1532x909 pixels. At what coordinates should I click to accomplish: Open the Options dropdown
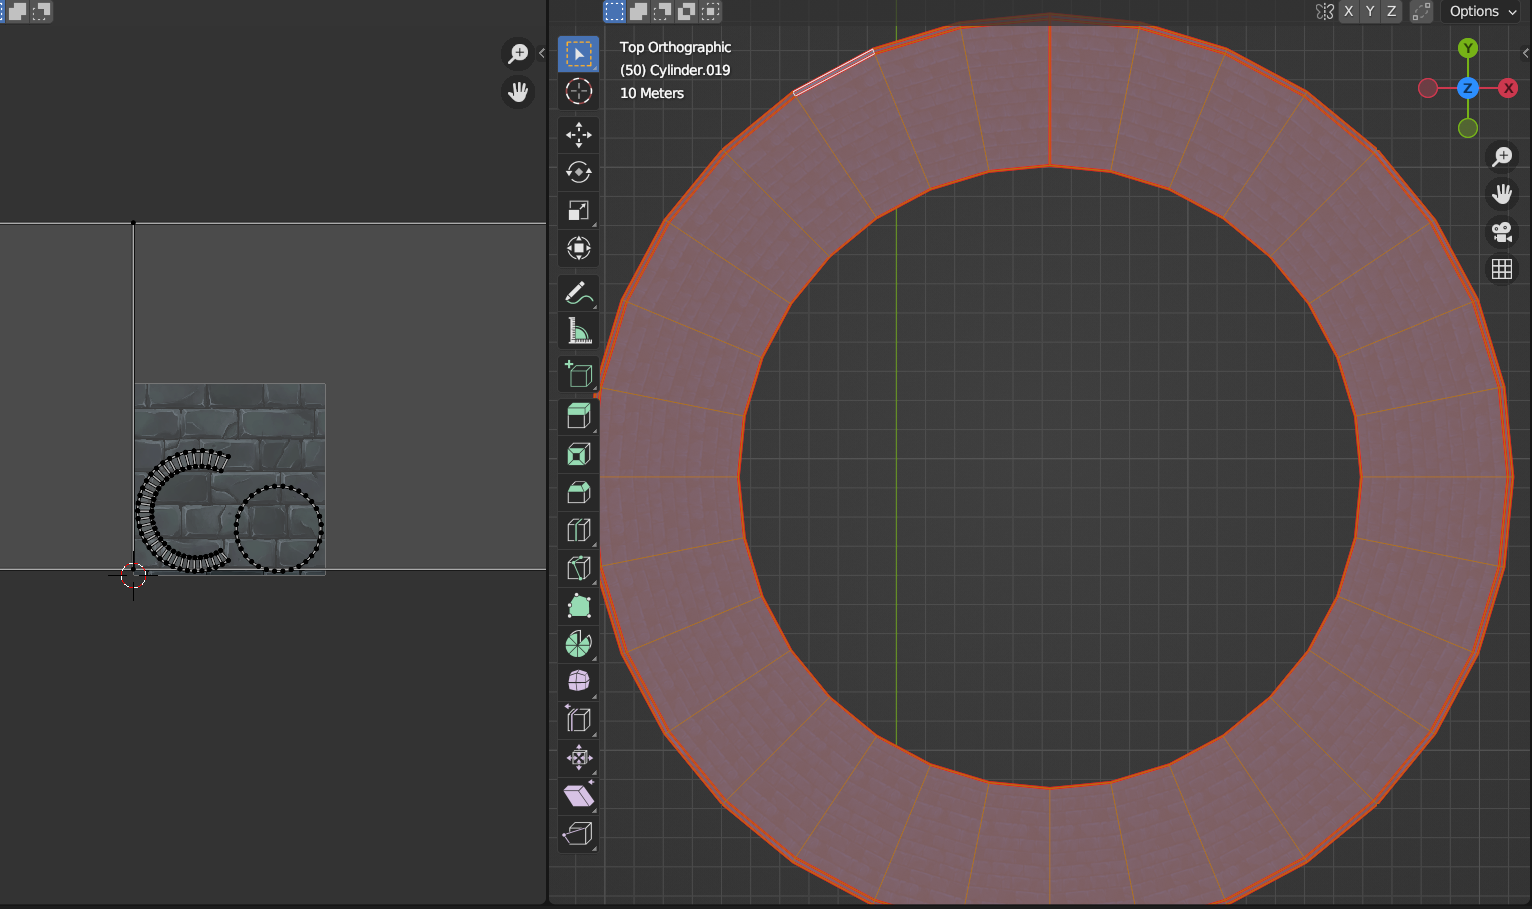(x=1483, y=11)
